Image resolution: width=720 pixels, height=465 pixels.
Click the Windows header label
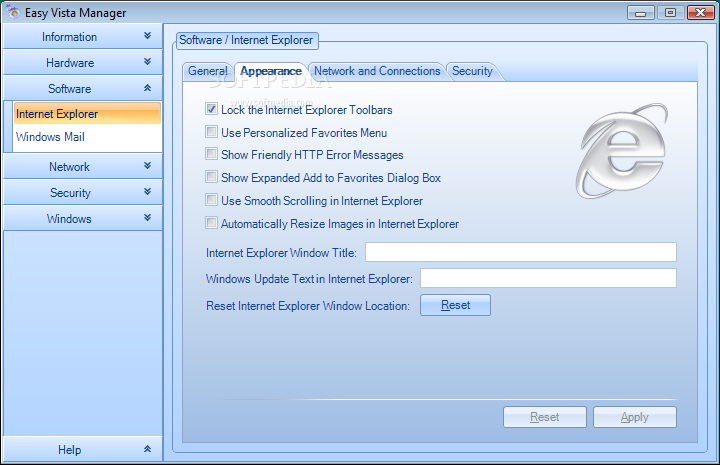pos(69,218)
